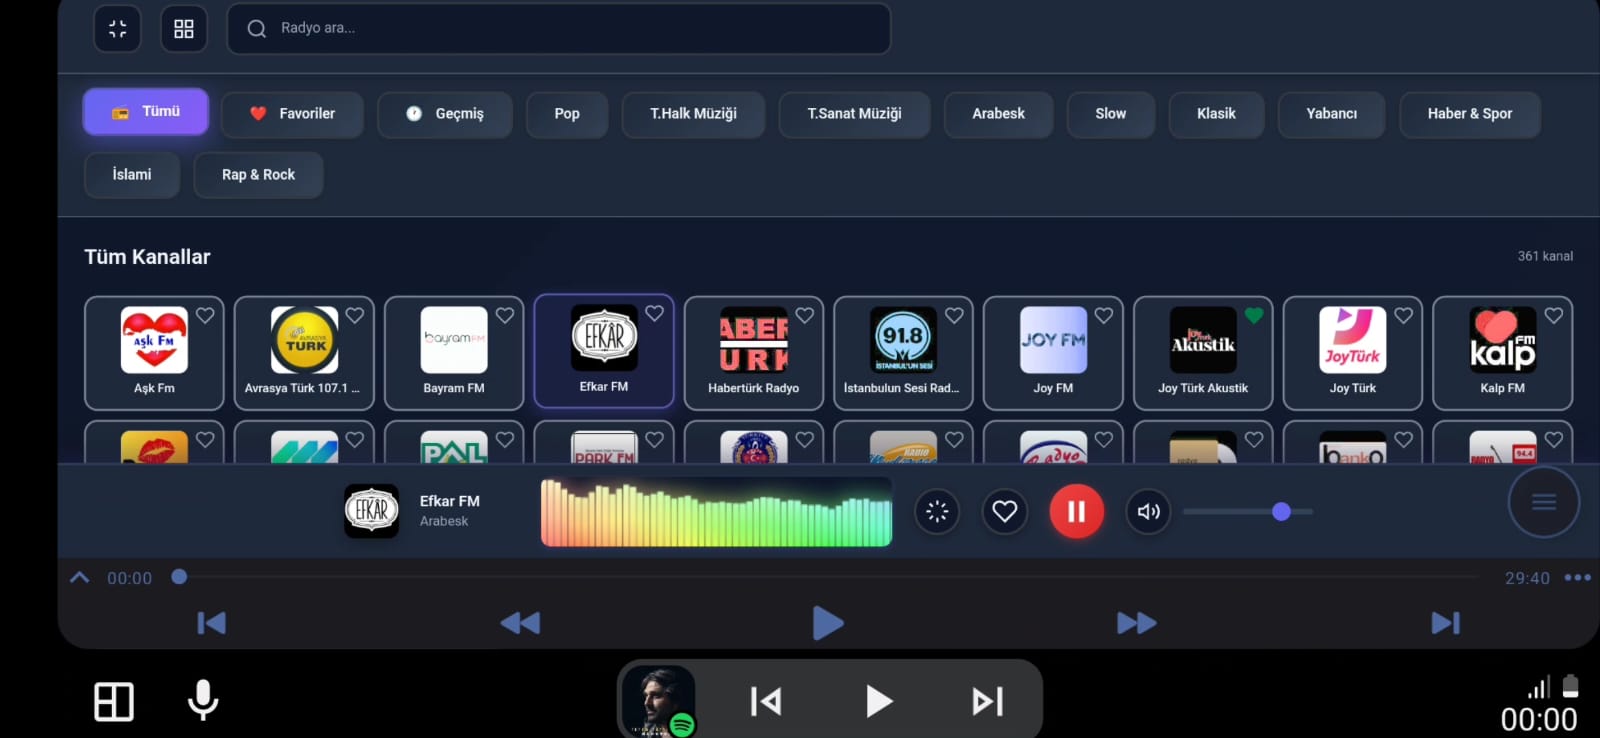The image size is (1600, 738).
Task: Expand the media panel chevron
Action: [80, 577]
